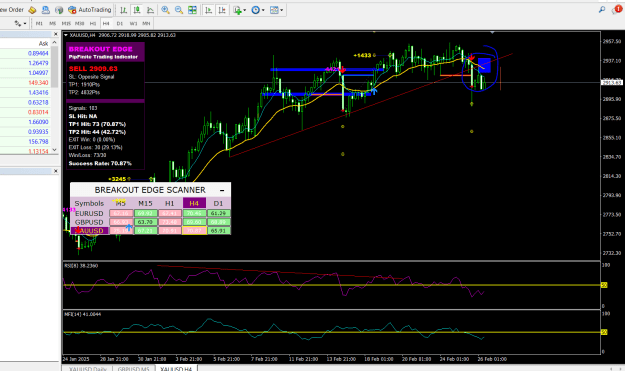
Task: Minimize the Breakout Edge Scanner panel
Action: pos(222,190)
